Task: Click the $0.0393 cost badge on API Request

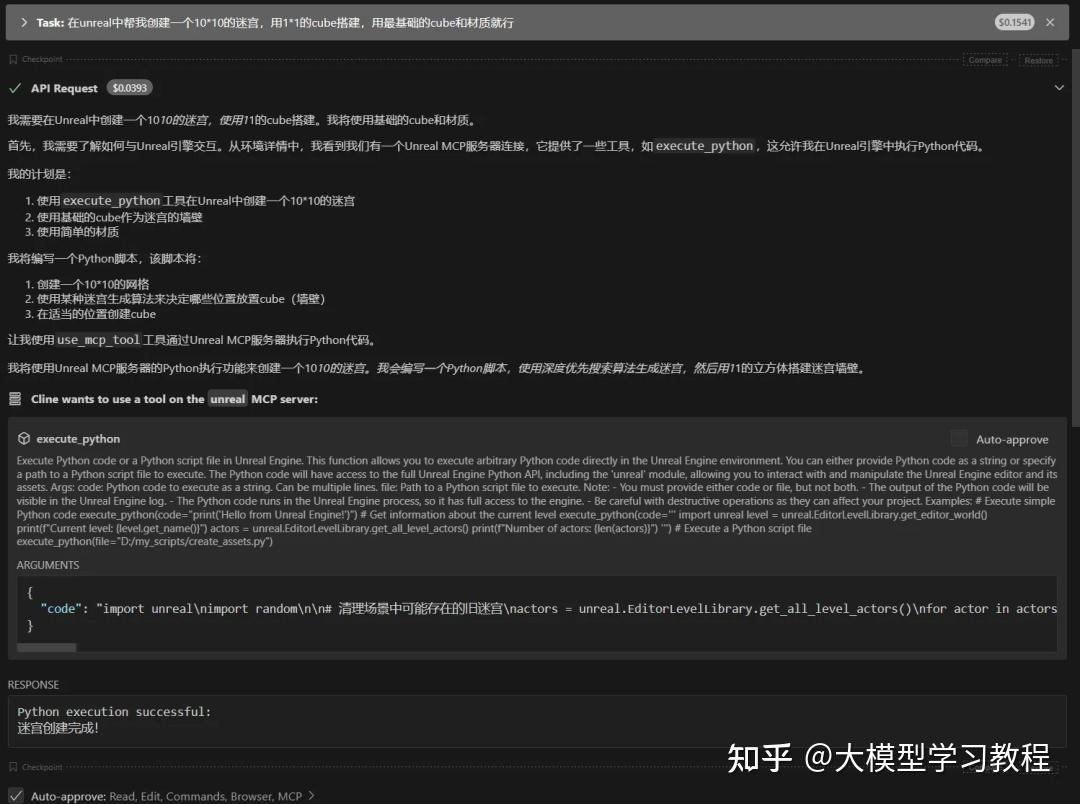Action: pyautogui.click(x=130, y=87)
